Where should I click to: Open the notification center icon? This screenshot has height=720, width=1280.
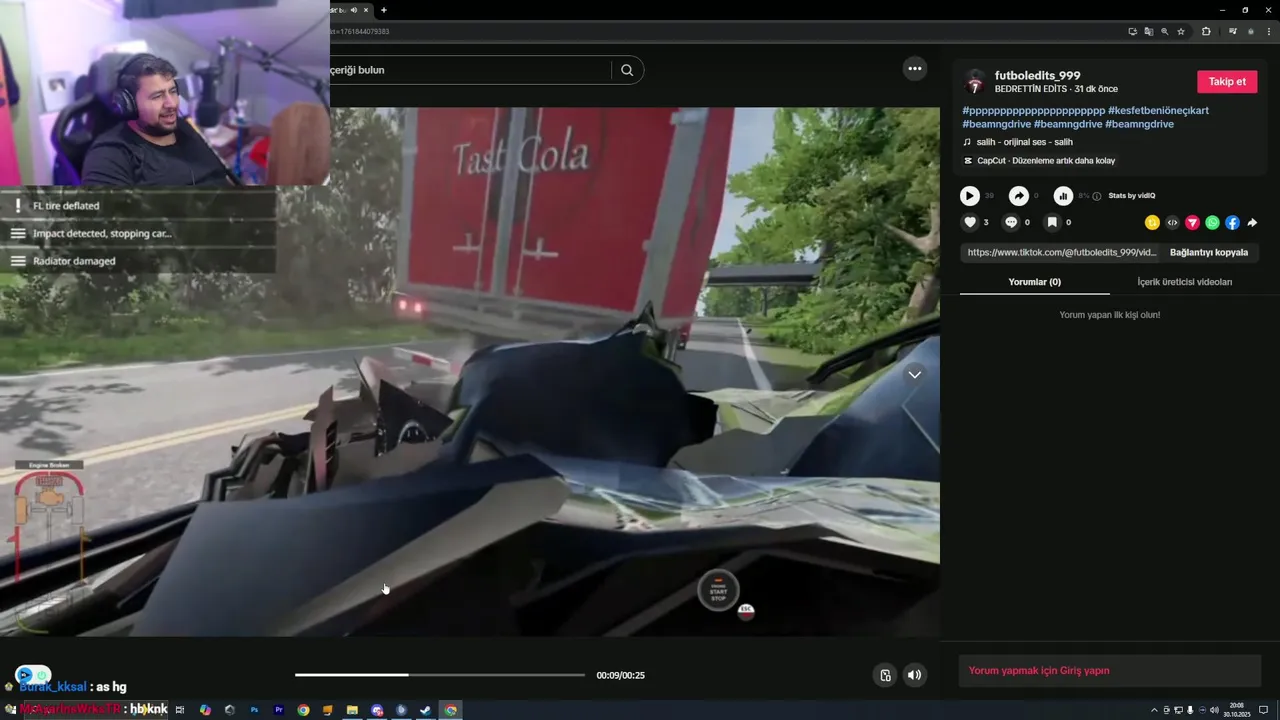click(x=1265, y=710)
